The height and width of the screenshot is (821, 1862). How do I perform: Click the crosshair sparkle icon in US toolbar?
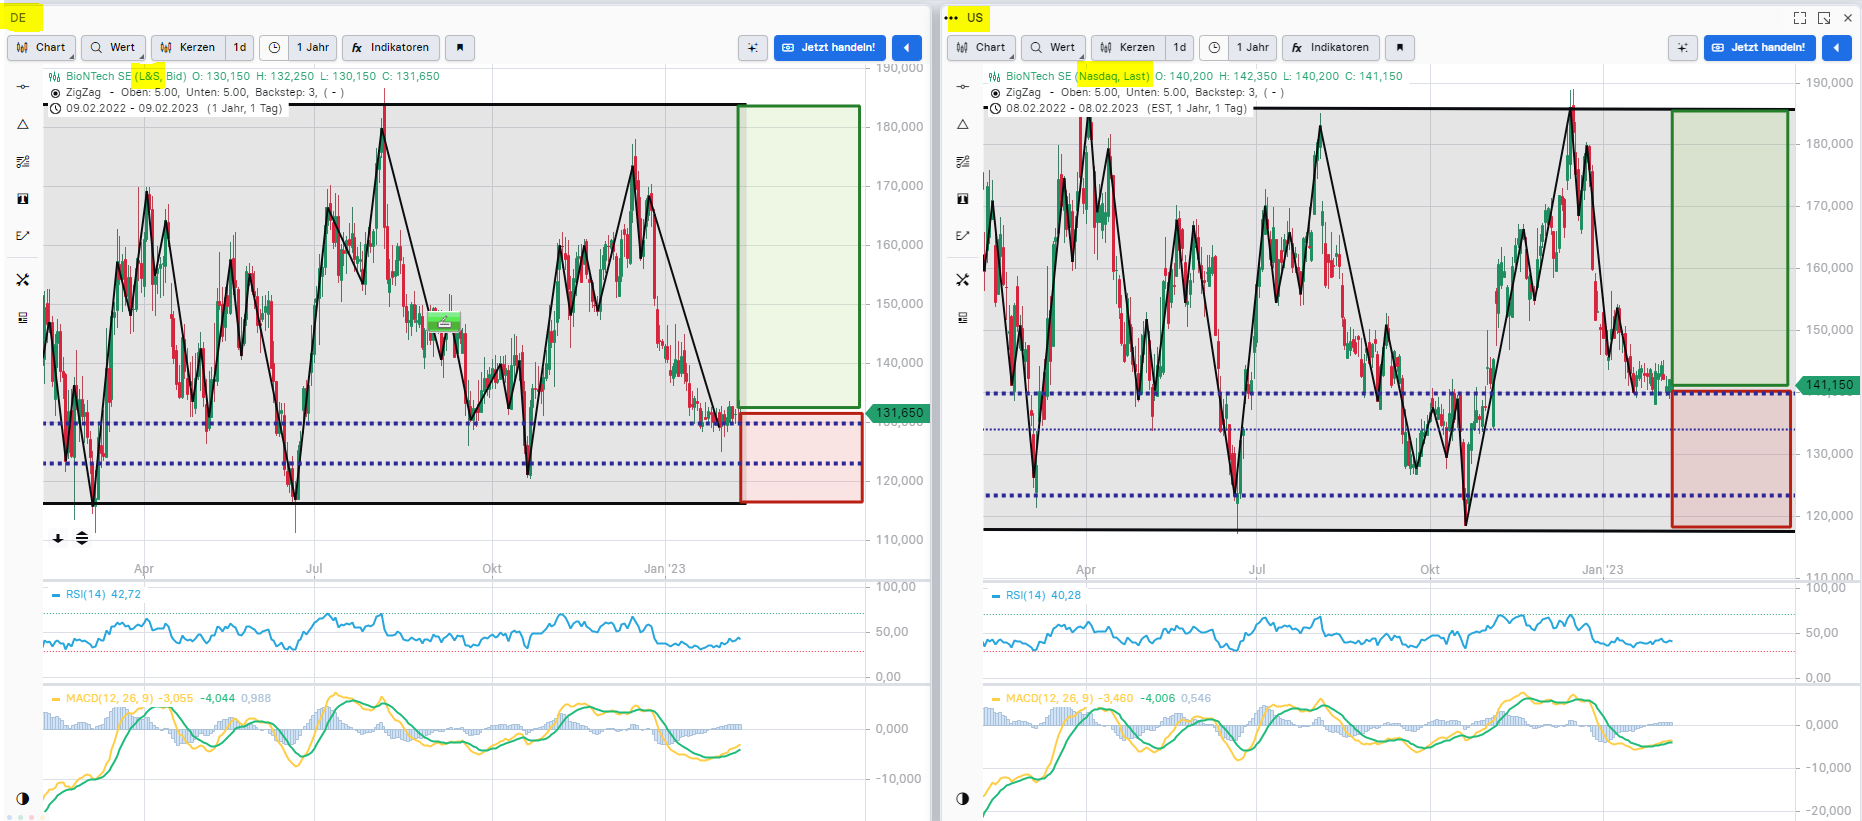coord(1683,47)
